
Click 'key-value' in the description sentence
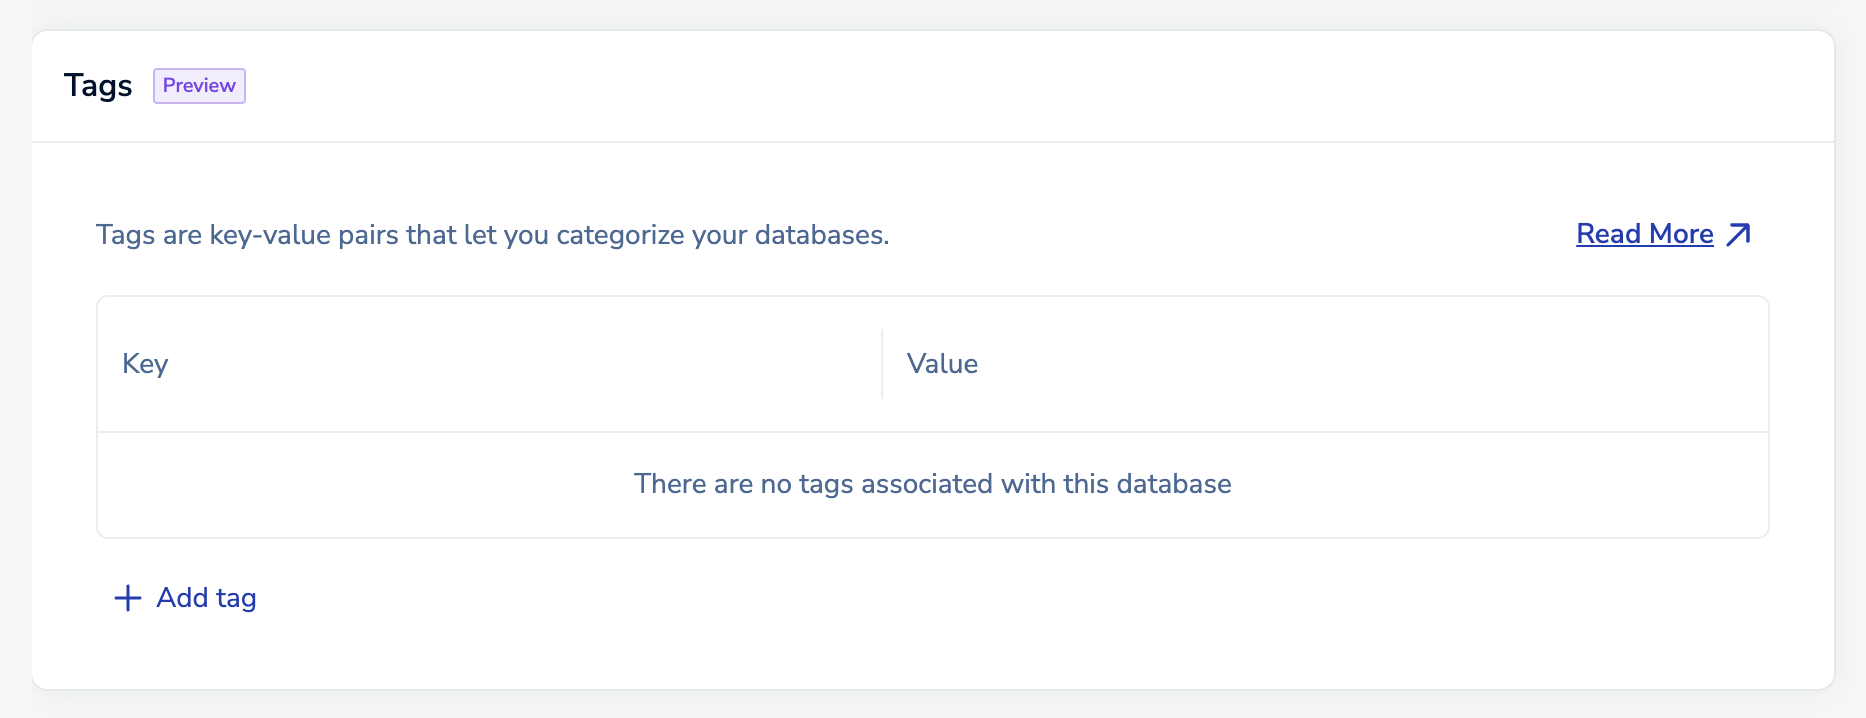(270, 235)
